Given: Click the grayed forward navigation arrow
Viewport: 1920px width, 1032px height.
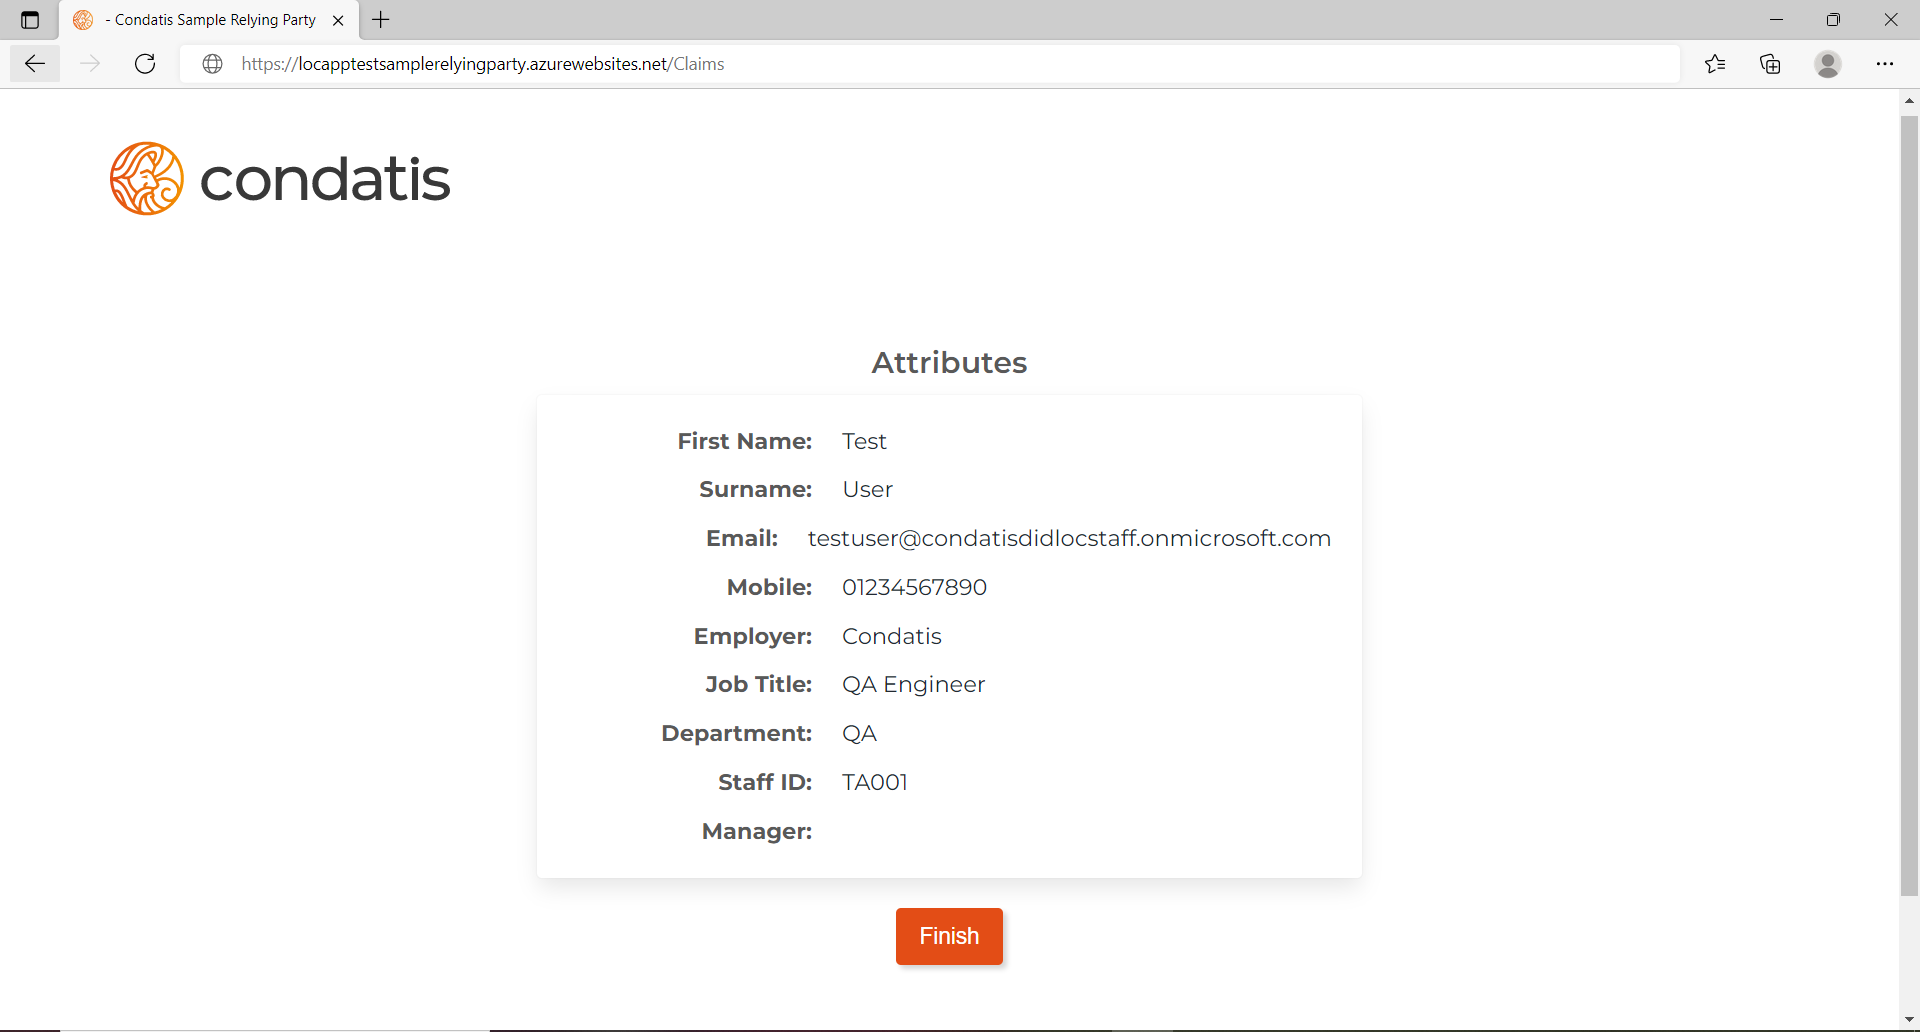Looking at the screenshot, I should [x=90, y=63].
